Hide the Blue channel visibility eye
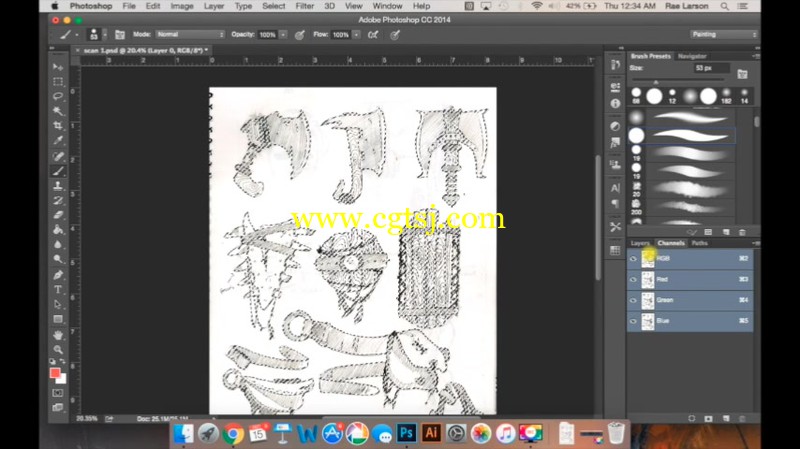800x449 pixels. click(x=633, y=321)
